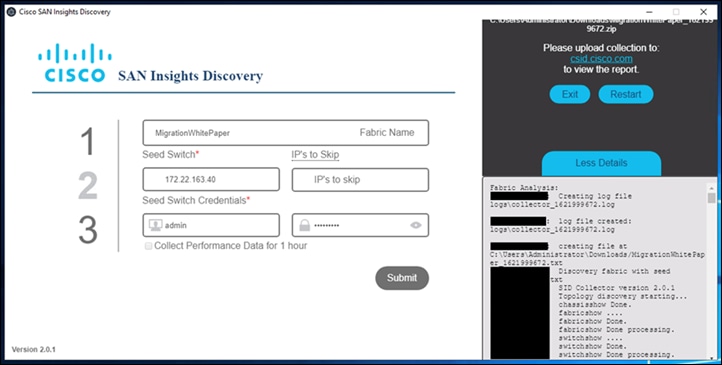722x365 pixels.
Task: Click the padlock icon in password field
Action: point(304,225)
